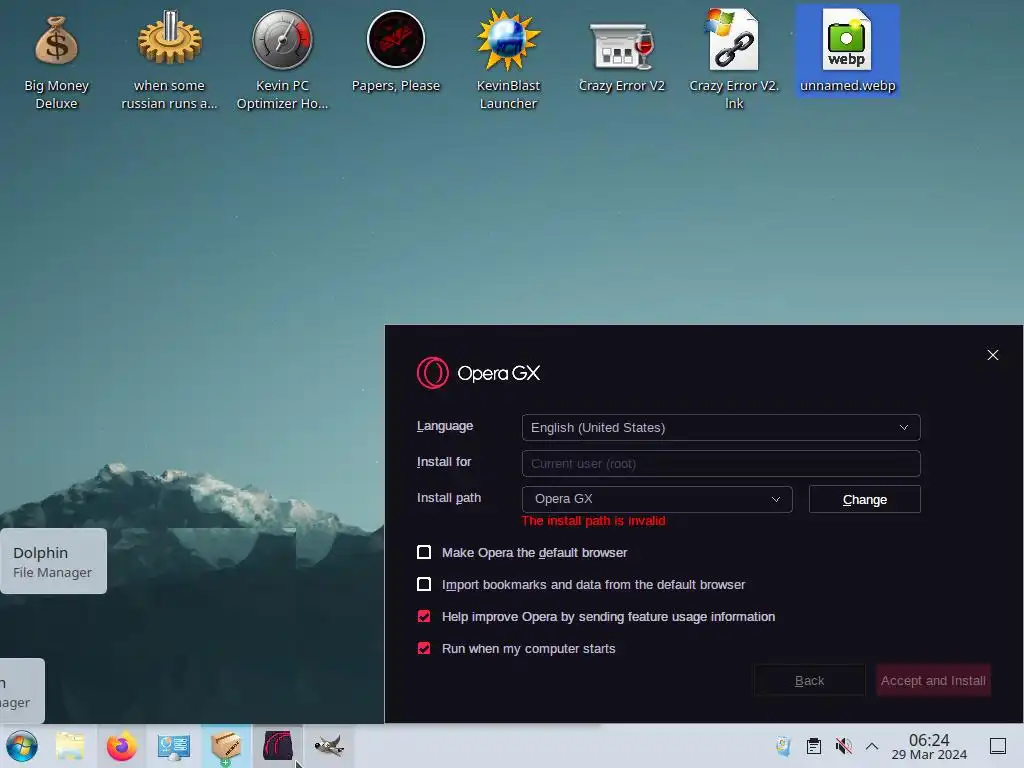
Task: Click the muted volume tray icon
Action: pos(843,746)
